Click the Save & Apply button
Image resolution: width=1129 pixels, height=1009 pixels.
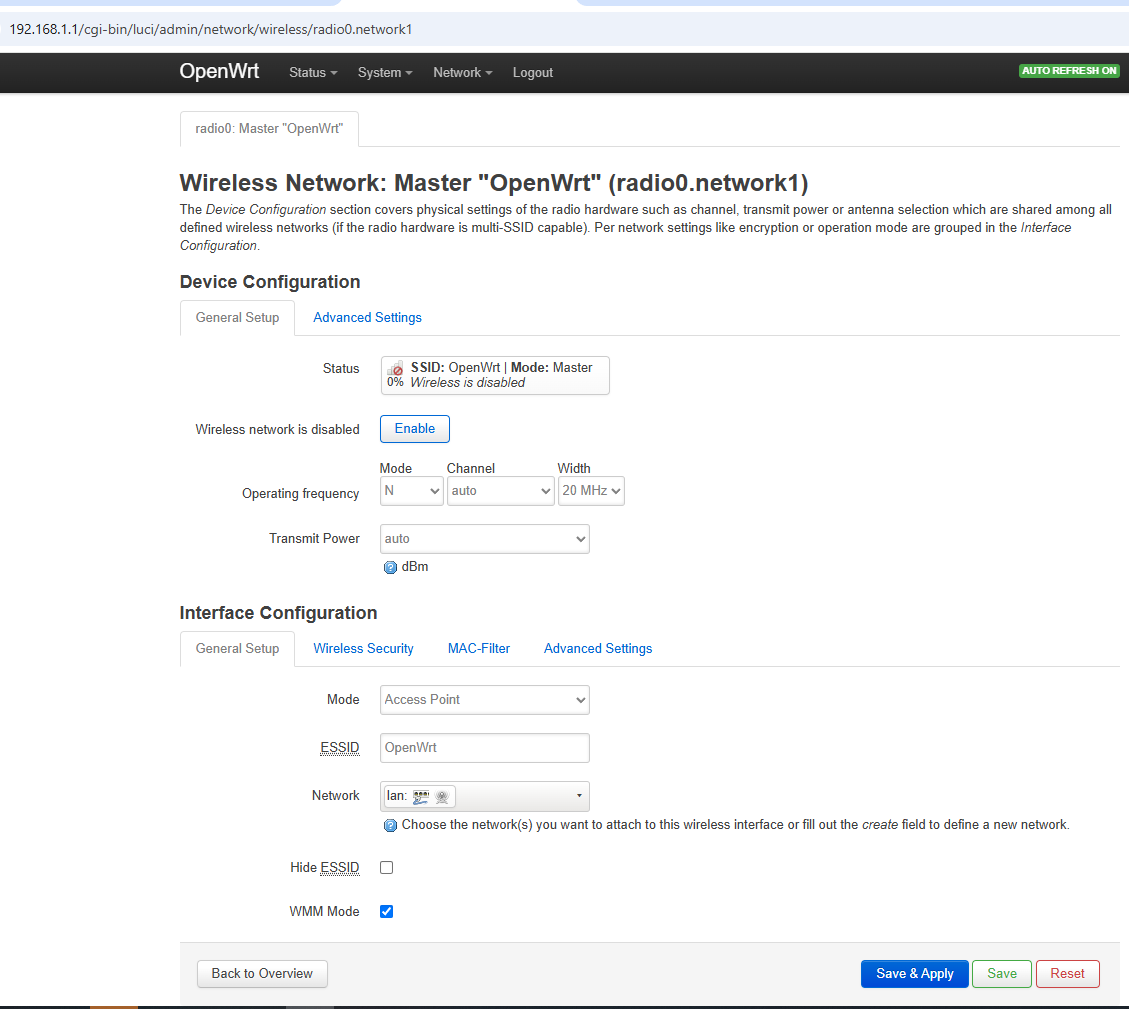(x=914, y=974)
